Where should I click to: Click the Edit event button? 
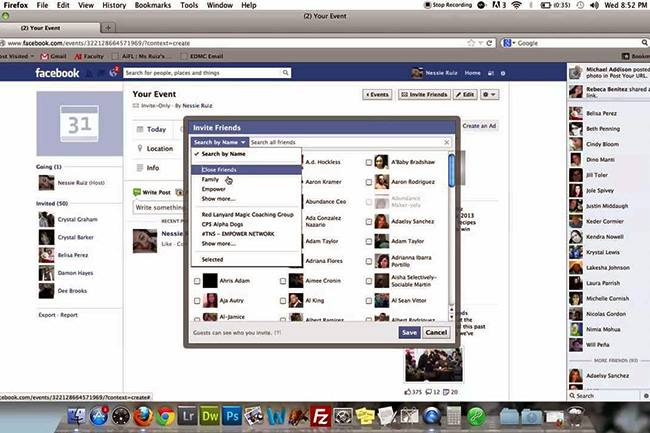(465, 94)
